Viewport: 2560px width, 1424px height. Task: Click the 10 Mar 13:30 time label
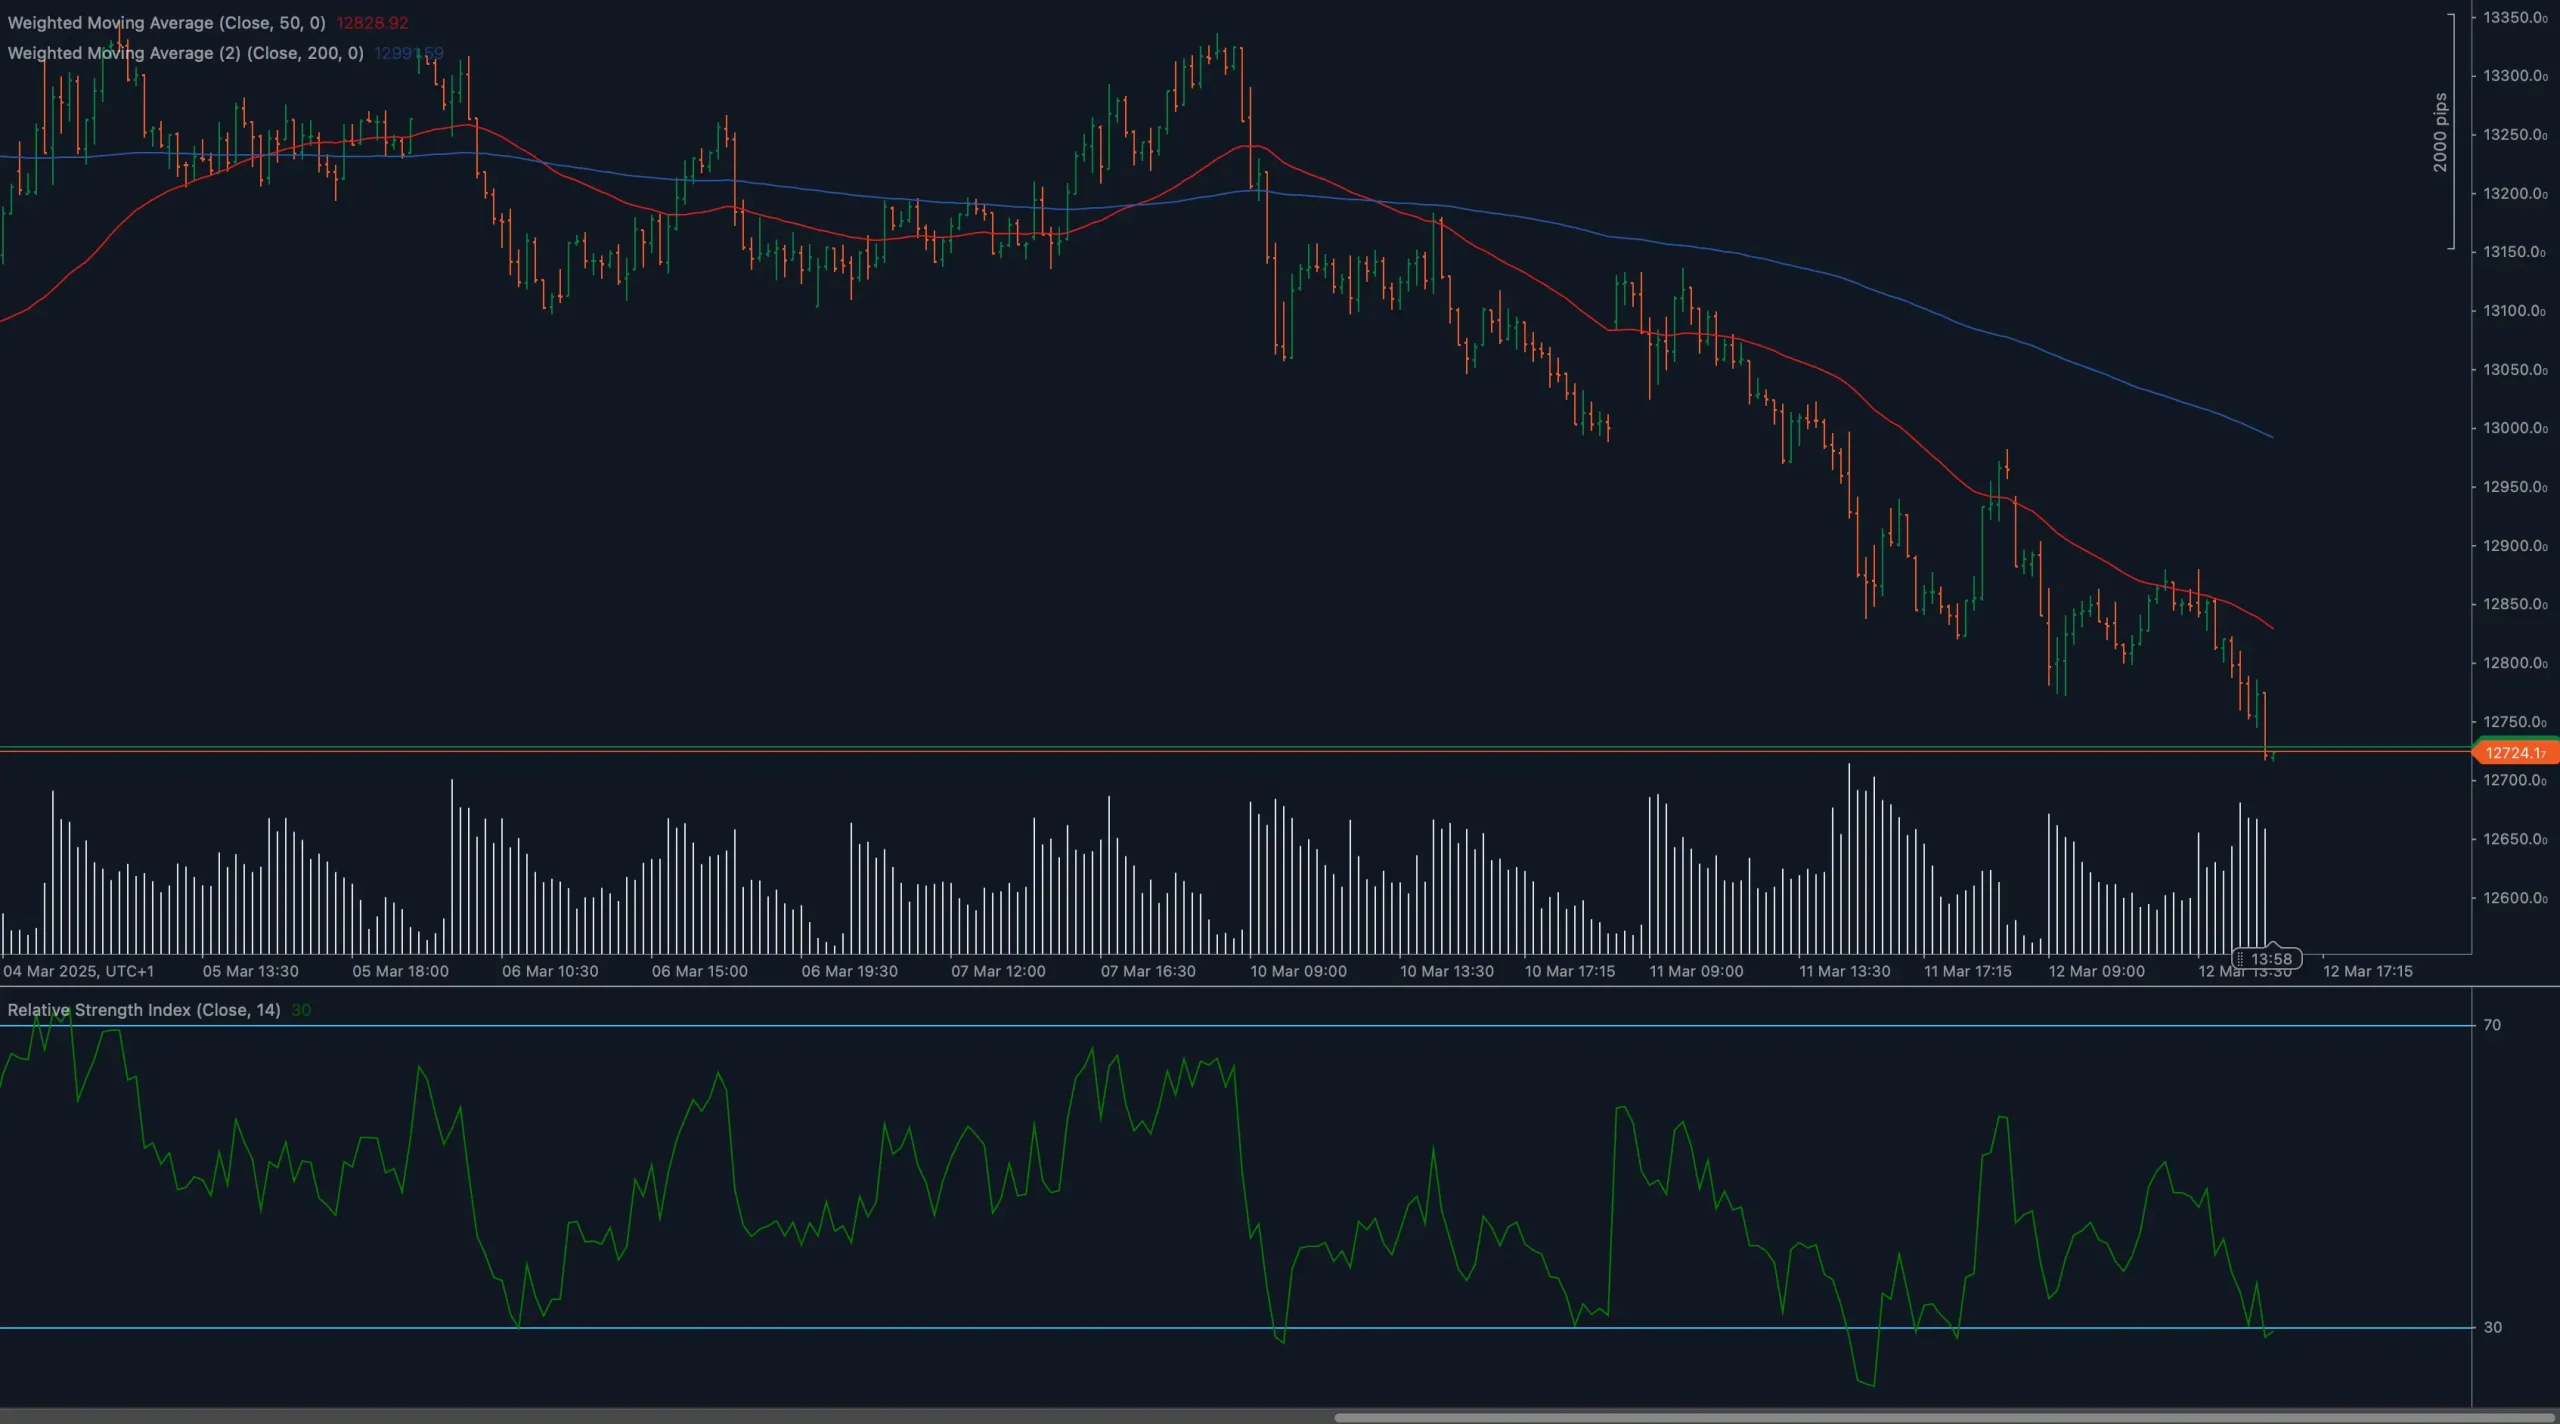(1447, 971)
